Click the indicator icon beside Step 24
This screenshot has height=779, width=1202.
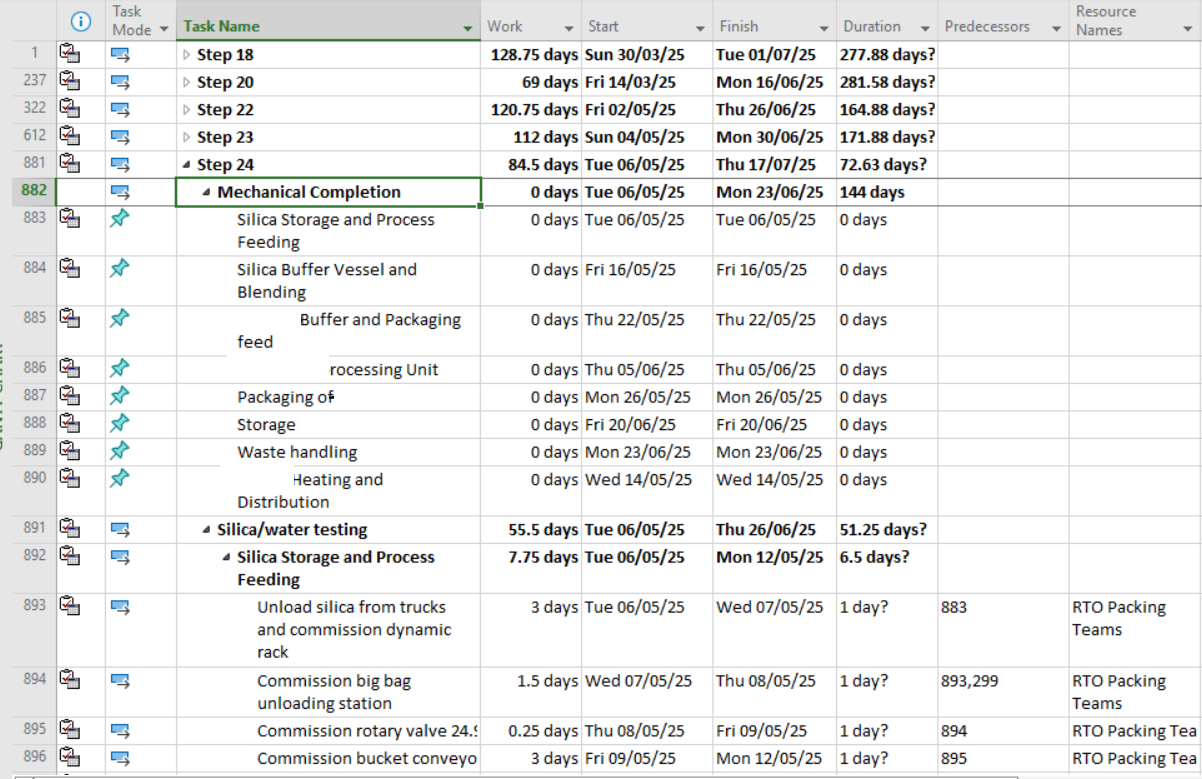click(69, 164)
